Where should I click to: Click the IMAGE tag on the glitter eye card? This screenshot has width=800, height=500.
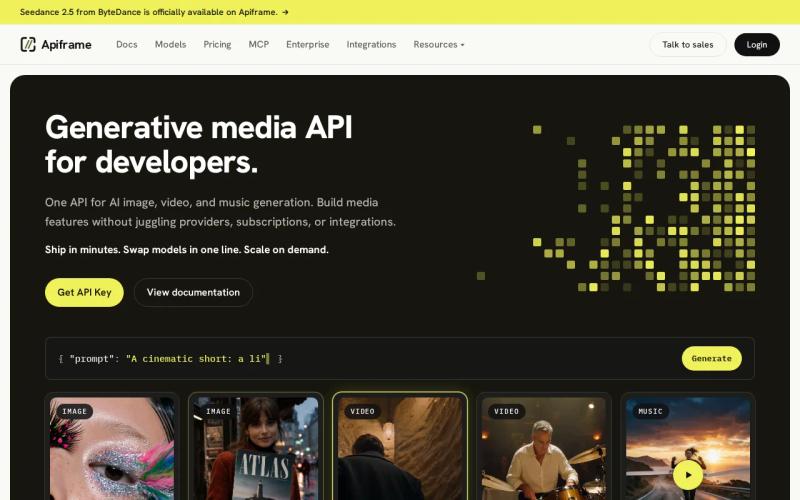[74, 411]
